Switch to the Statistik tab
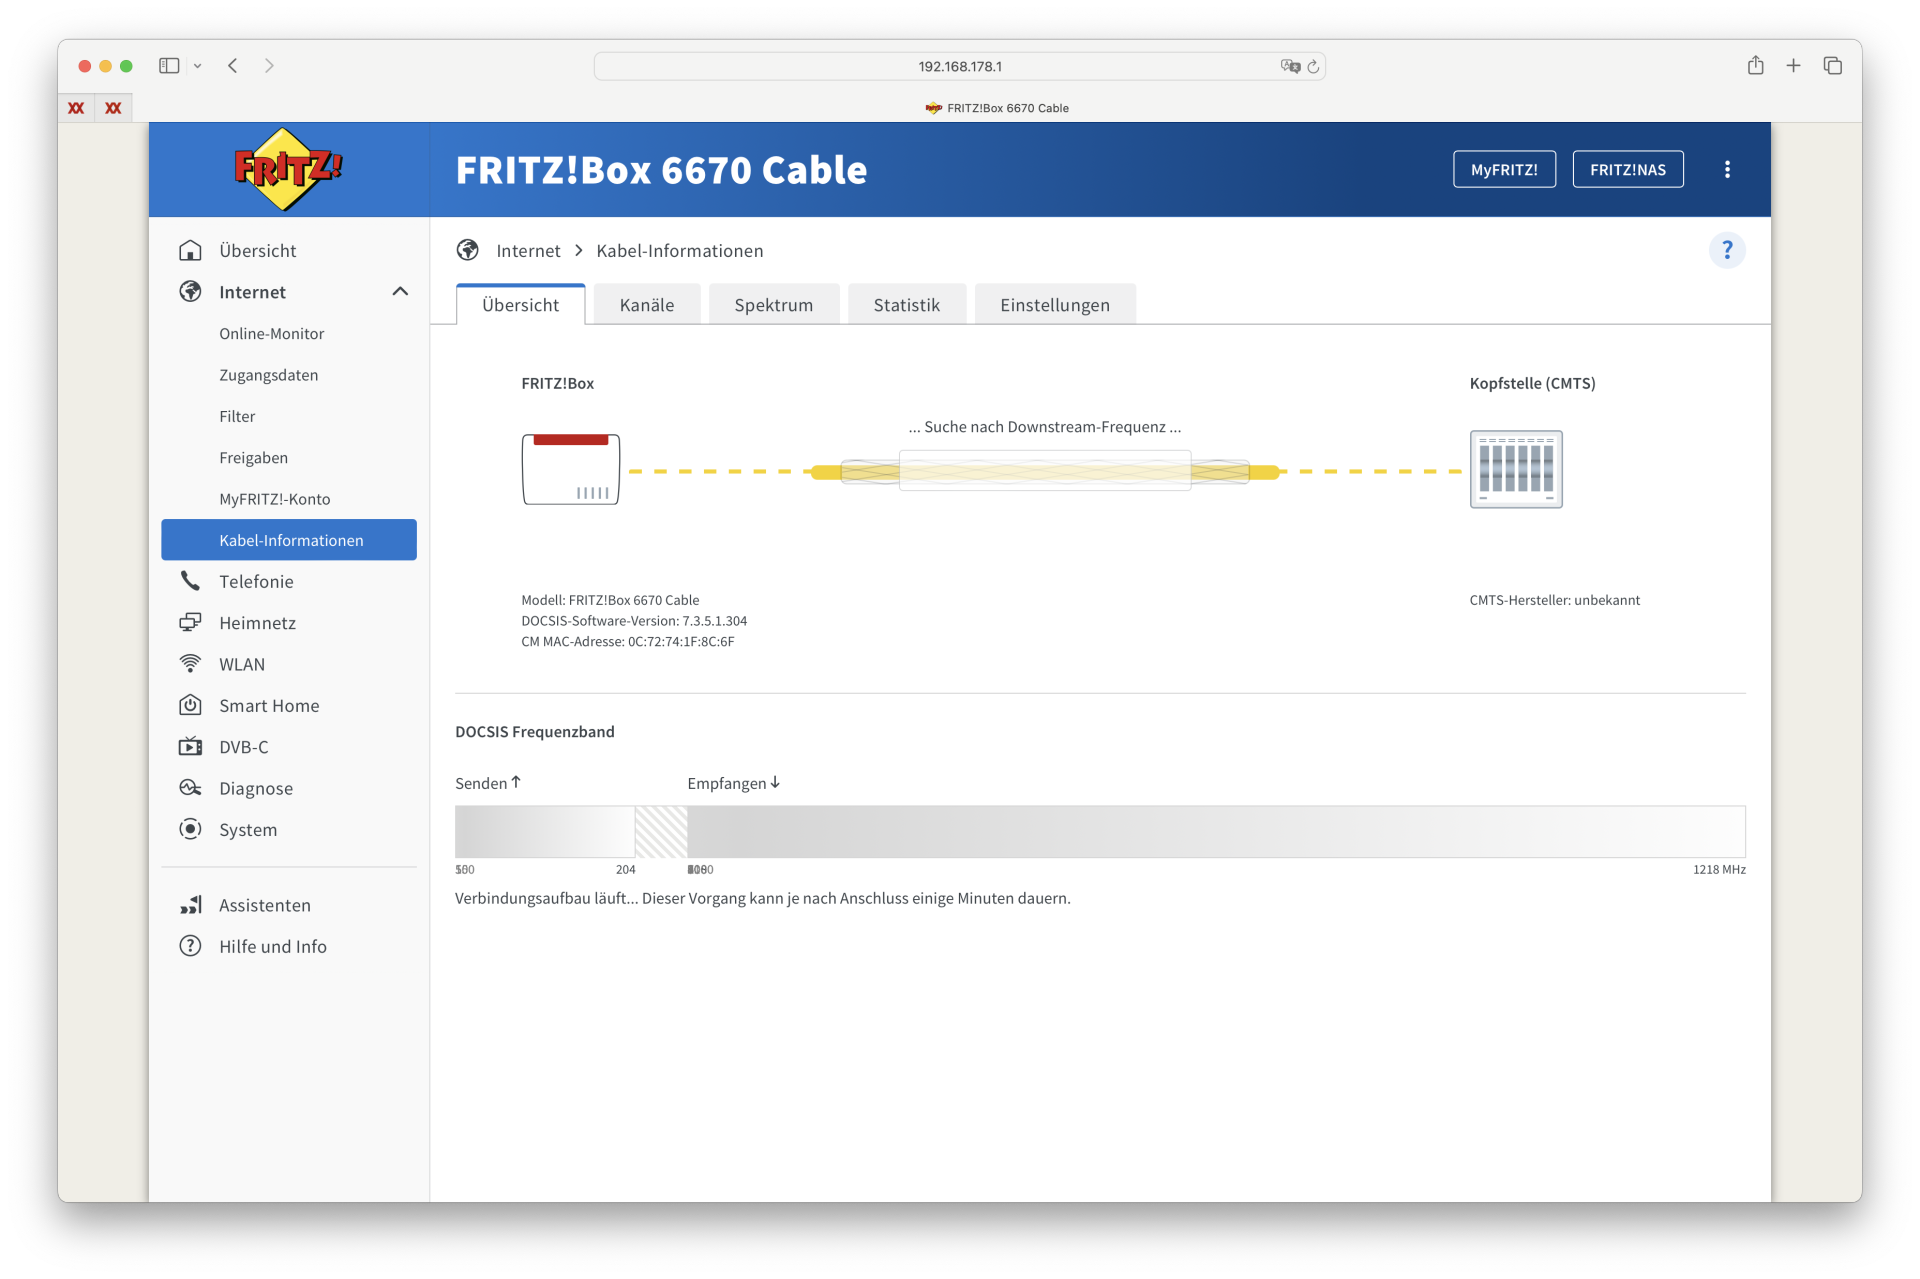 [x=906, y=305]
